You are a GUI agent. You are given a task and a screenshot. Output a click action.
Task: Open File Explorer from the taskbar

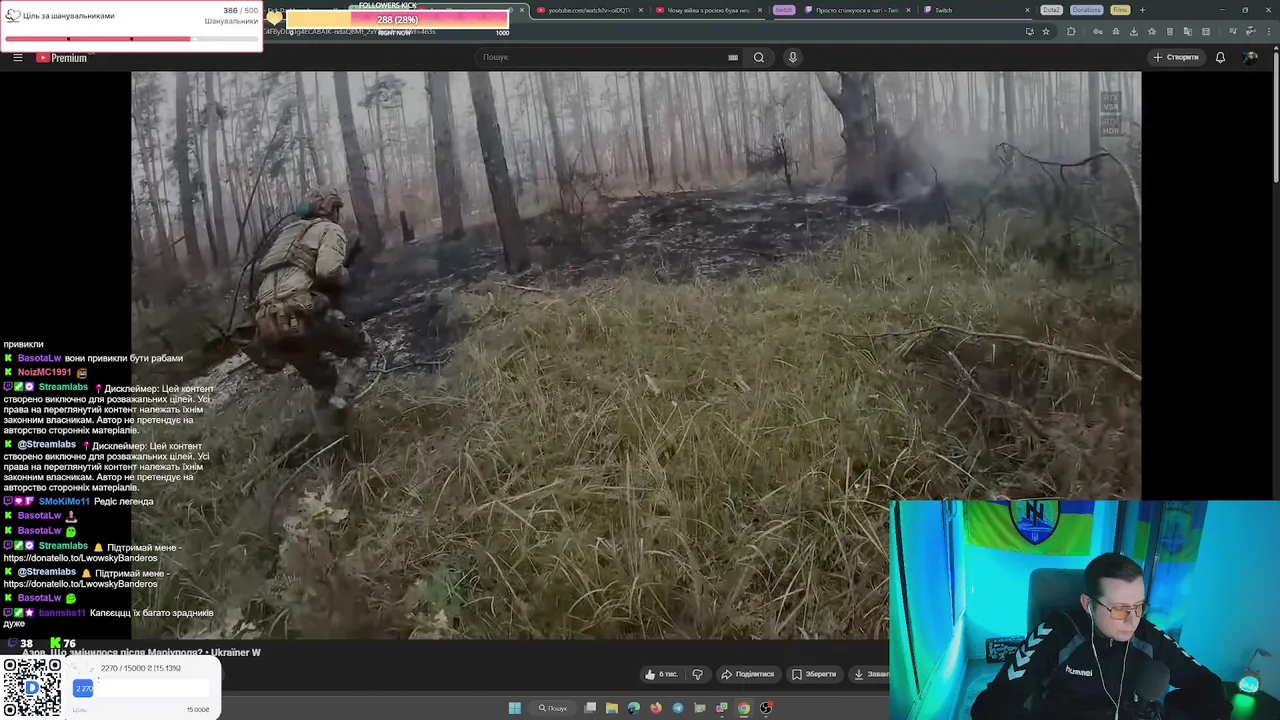(612, 708)
